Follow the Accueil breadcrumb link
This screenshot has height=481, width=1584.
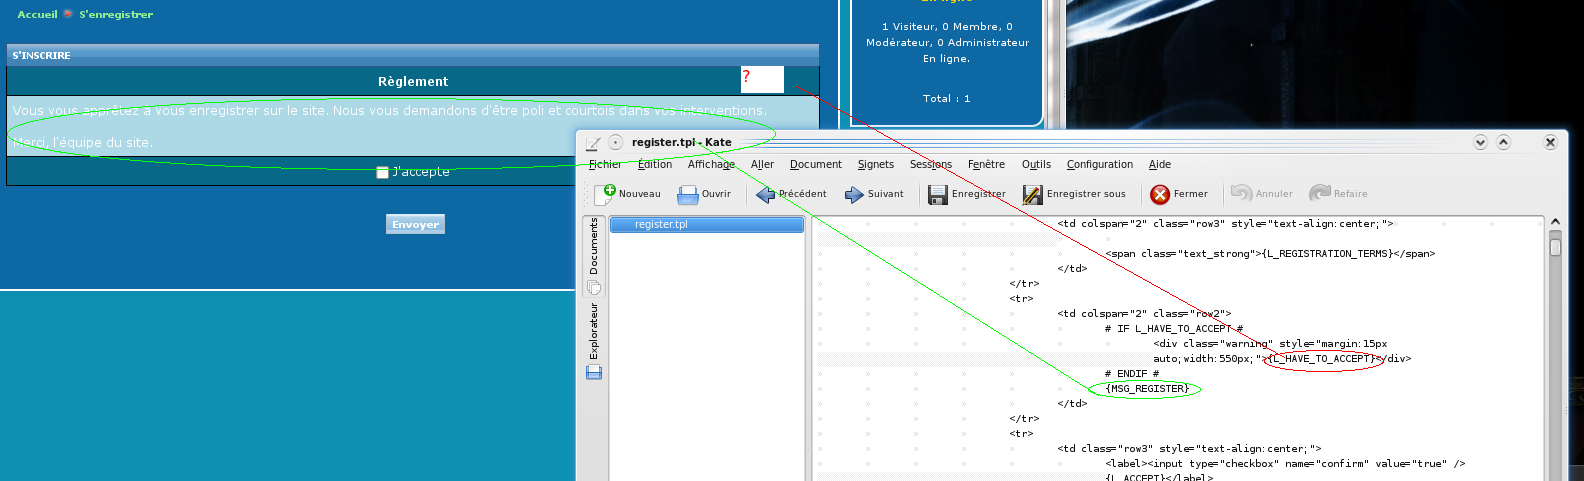pos(37,14)
